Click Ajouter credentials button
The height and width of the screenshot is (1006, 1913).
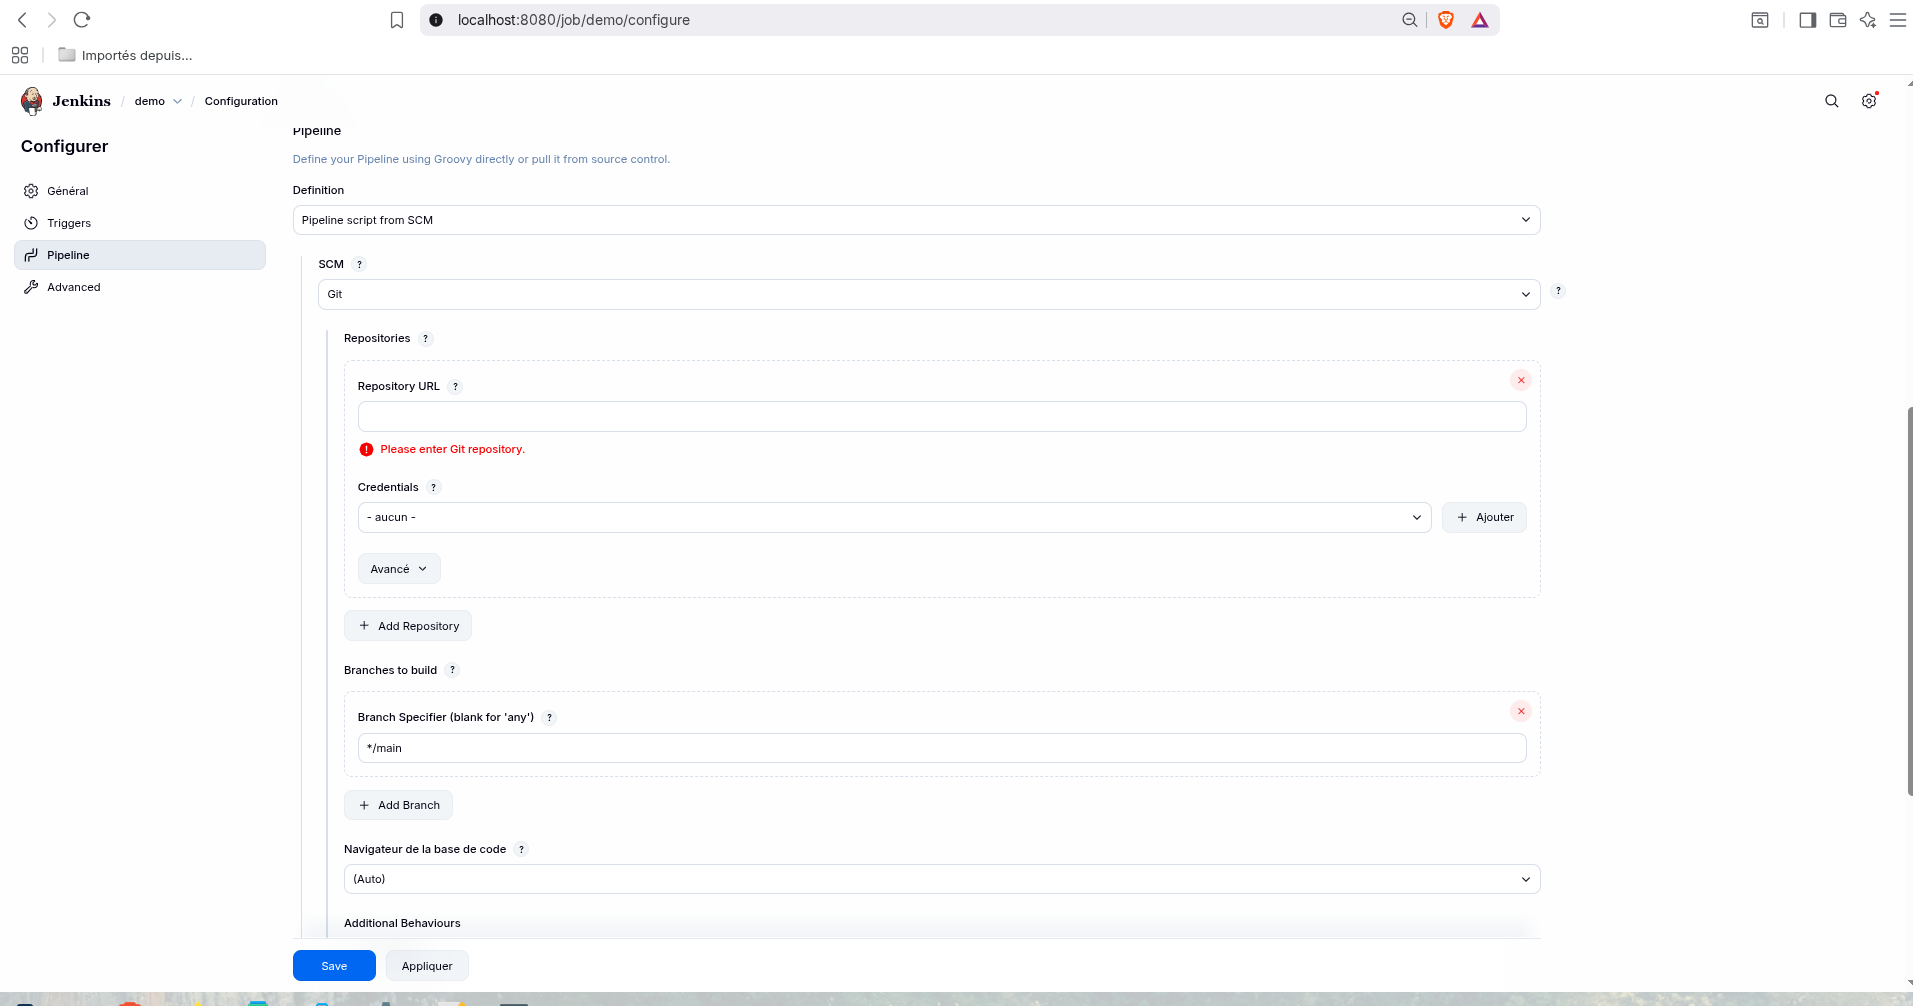tap(1484, 517)
